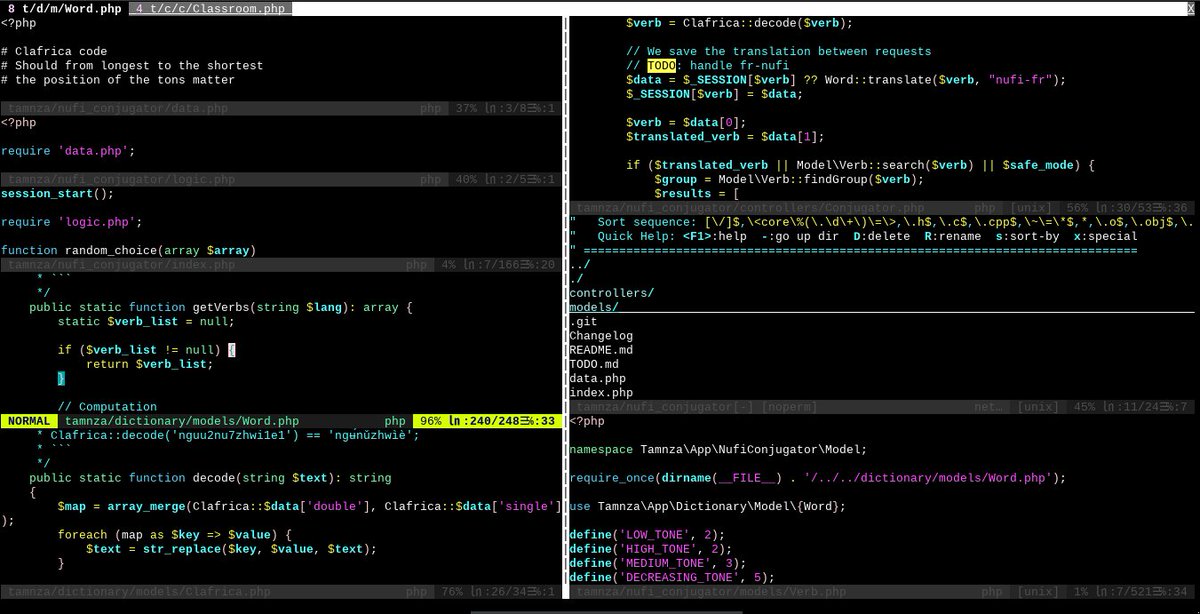Image resolution: width=1200 pixels, height=614 pixels.
Task: Place cursor on define('DECREASING_TONE', 5);
Action: pyautogui.click(x=672, y=577)
